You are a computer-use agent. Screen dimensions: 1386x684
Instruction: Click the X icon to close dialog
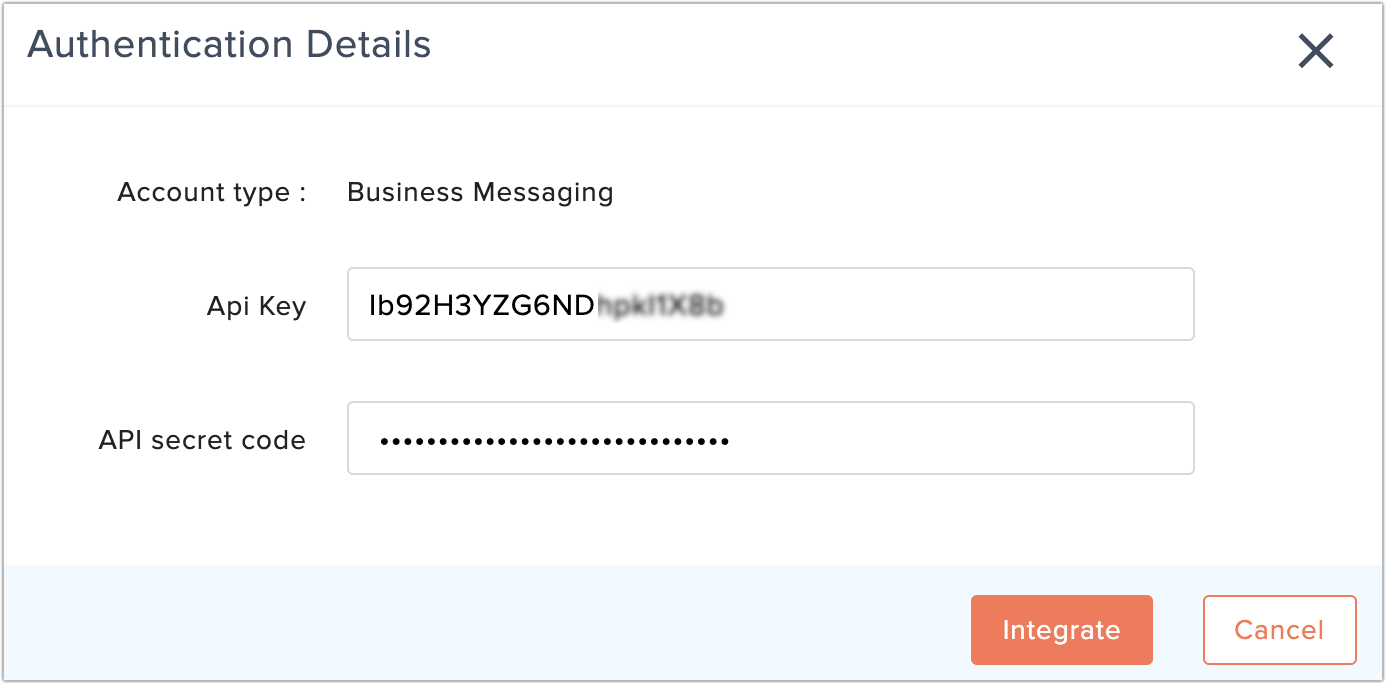pos(1316,51)
